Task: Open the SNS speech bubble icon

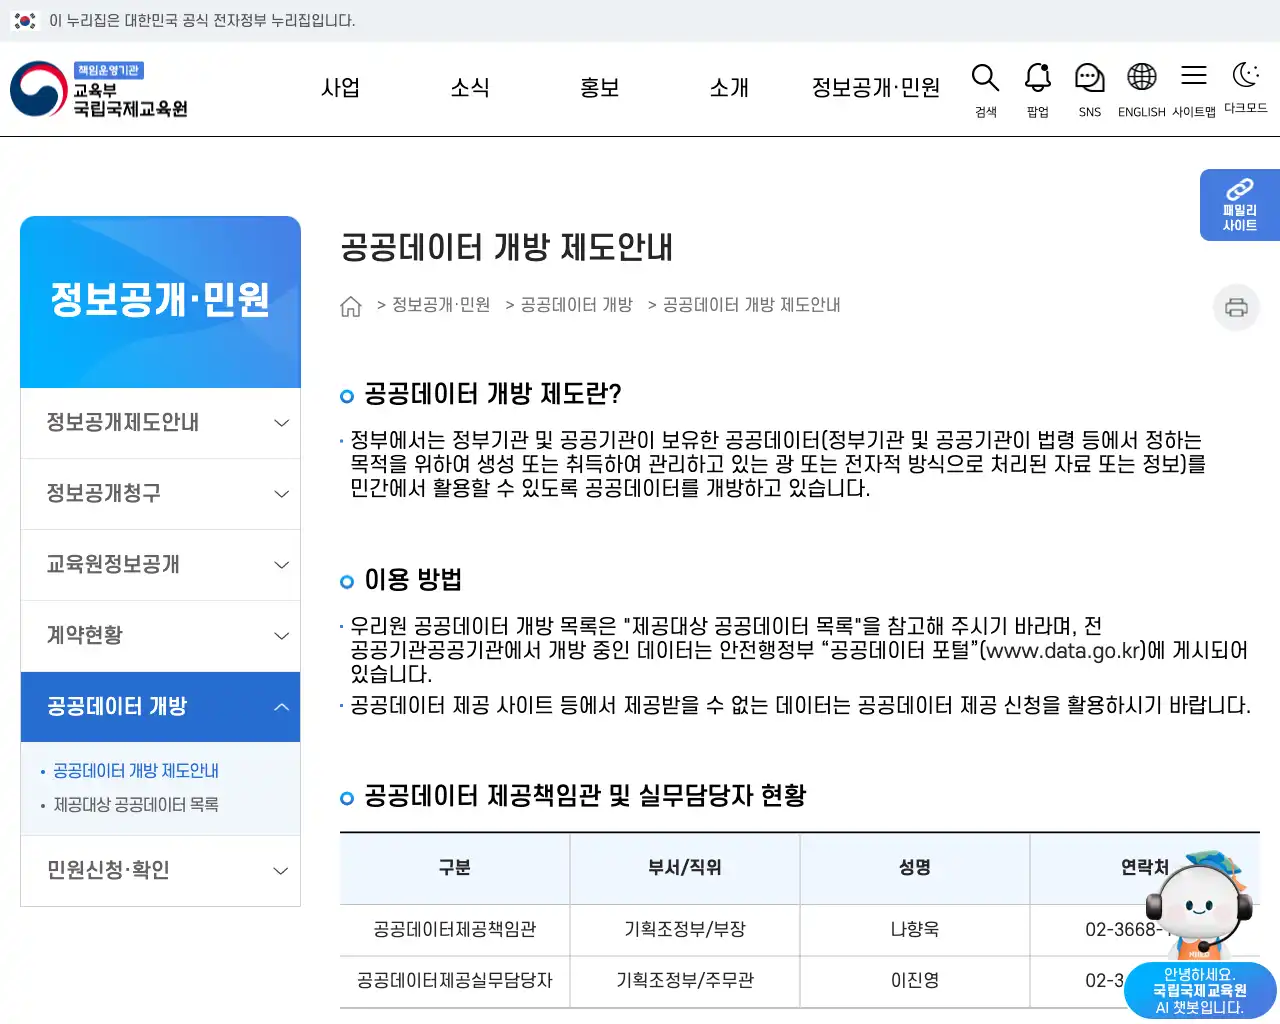Action: pyautogui.click(x=1089, y=78)
